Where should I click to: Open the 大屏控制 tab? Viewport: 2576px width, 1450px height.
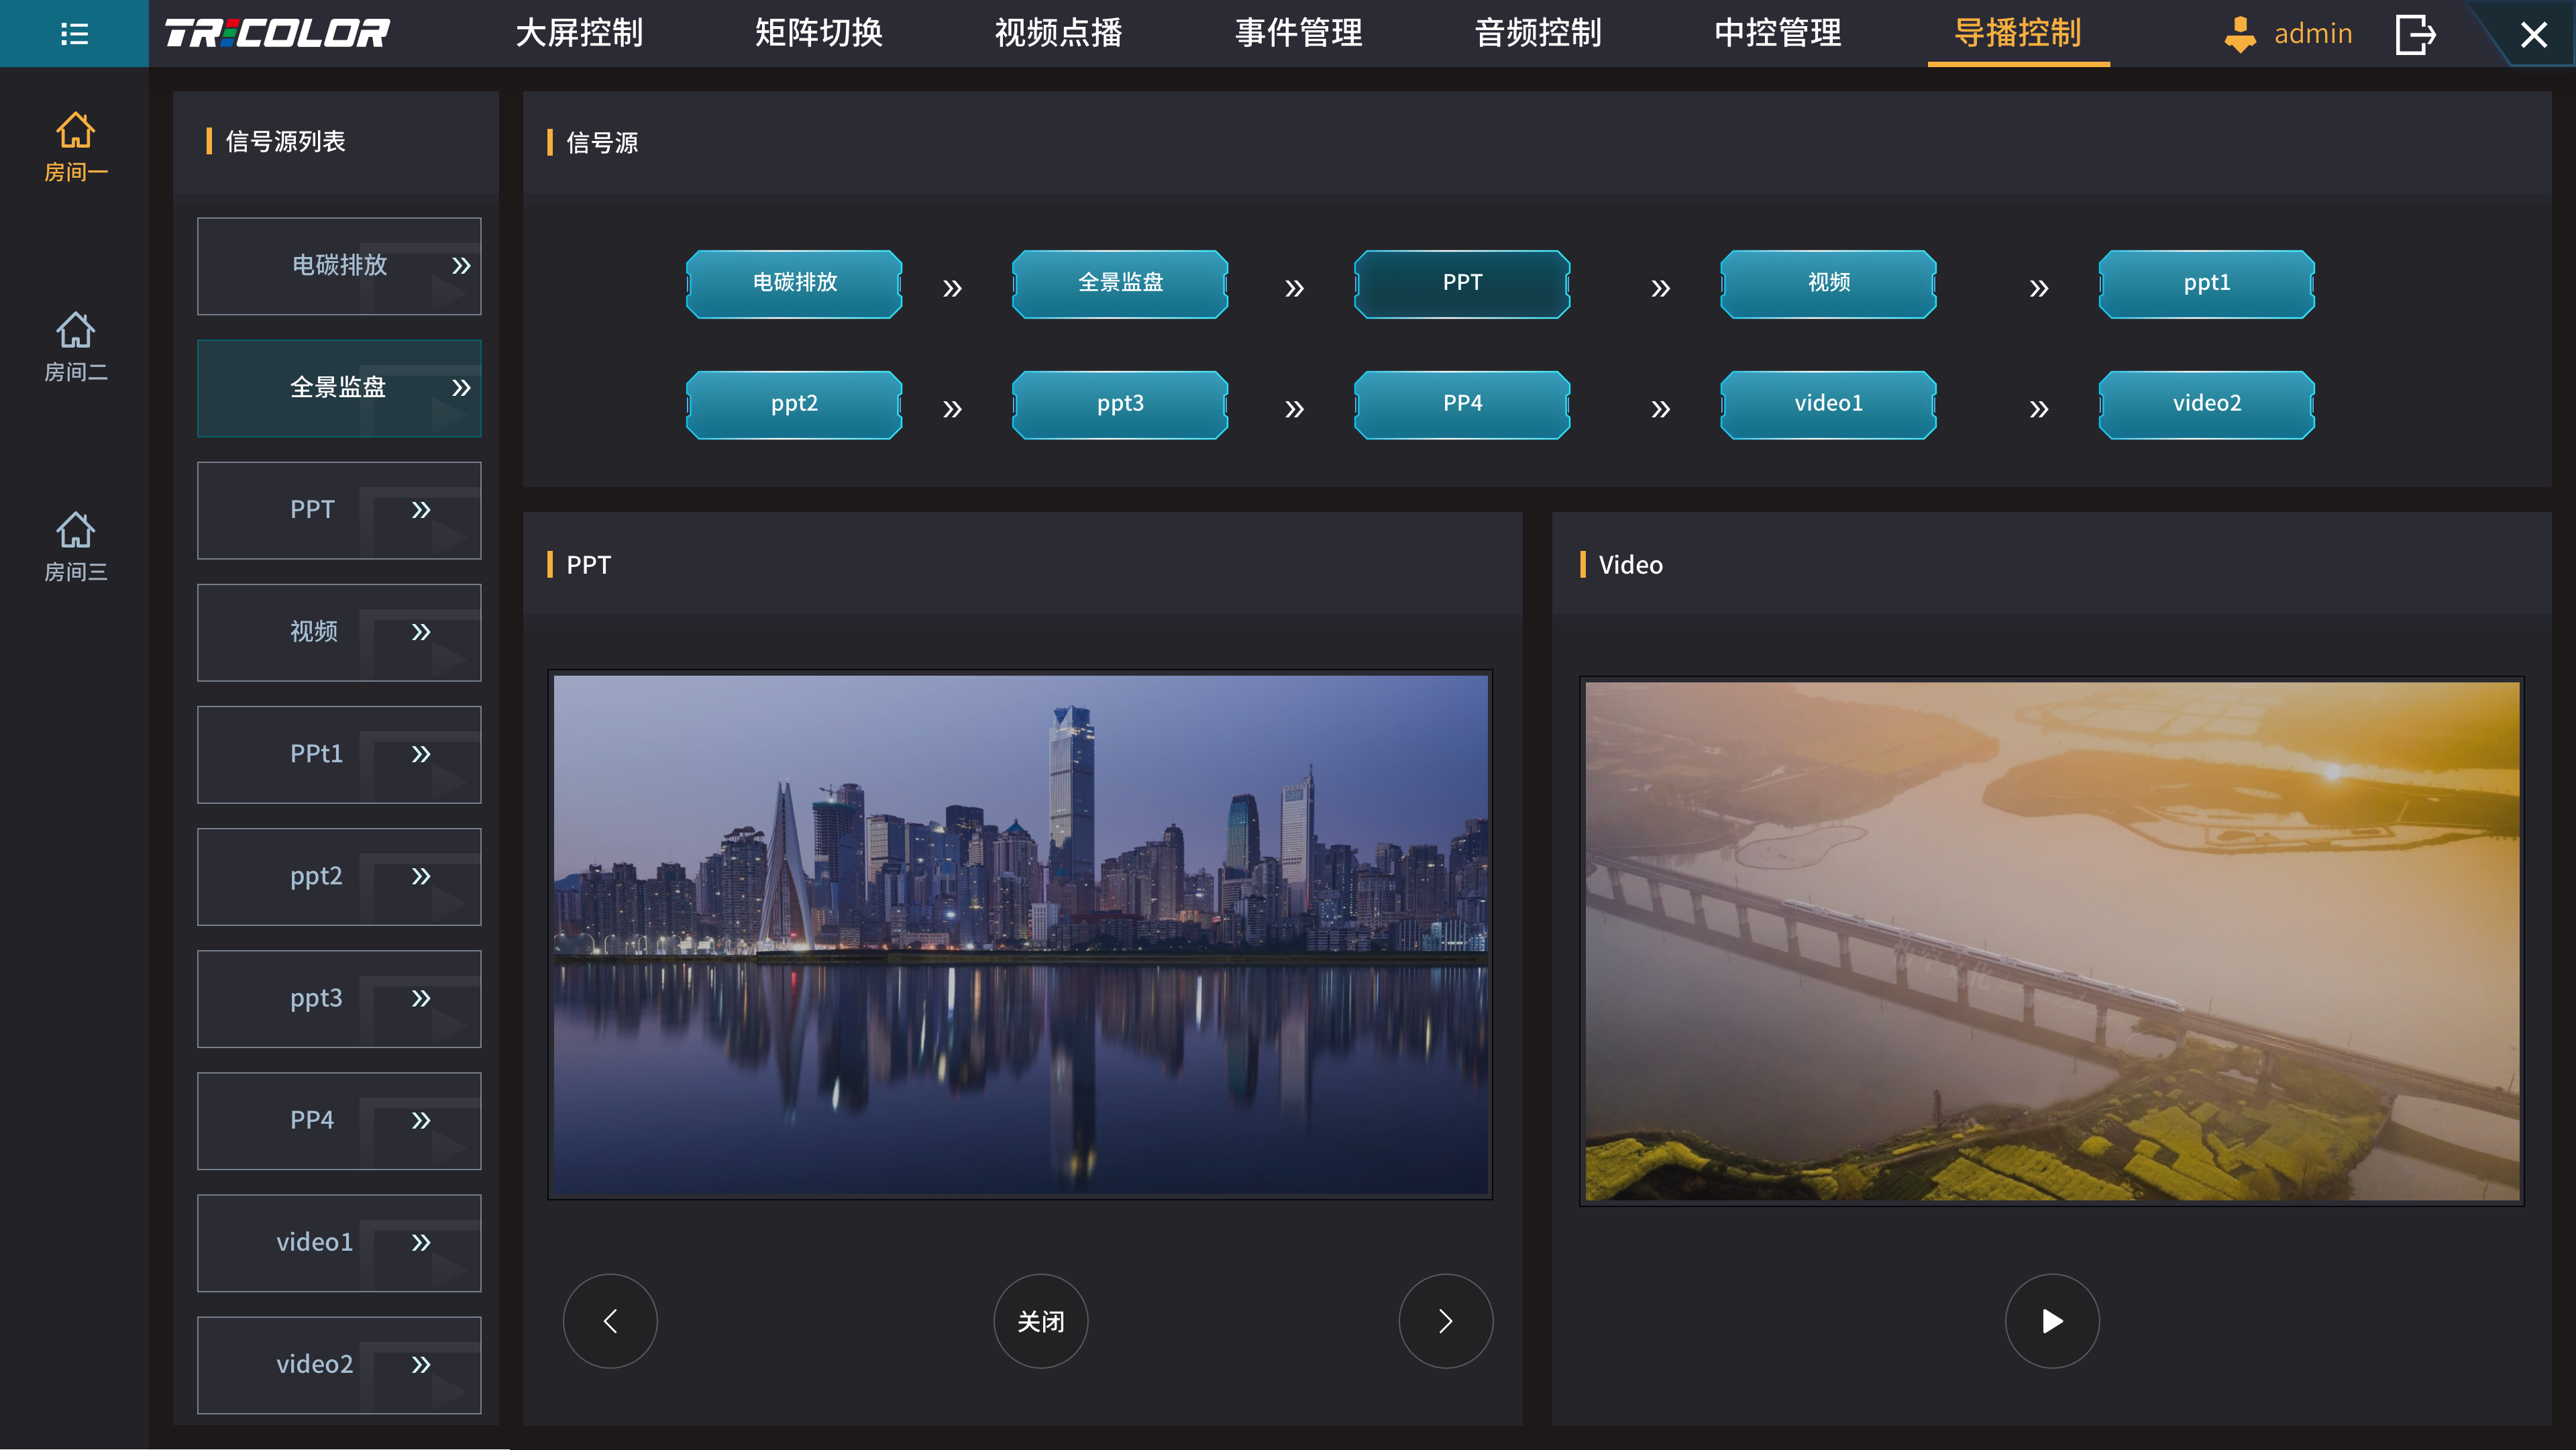tap(579, 34)
